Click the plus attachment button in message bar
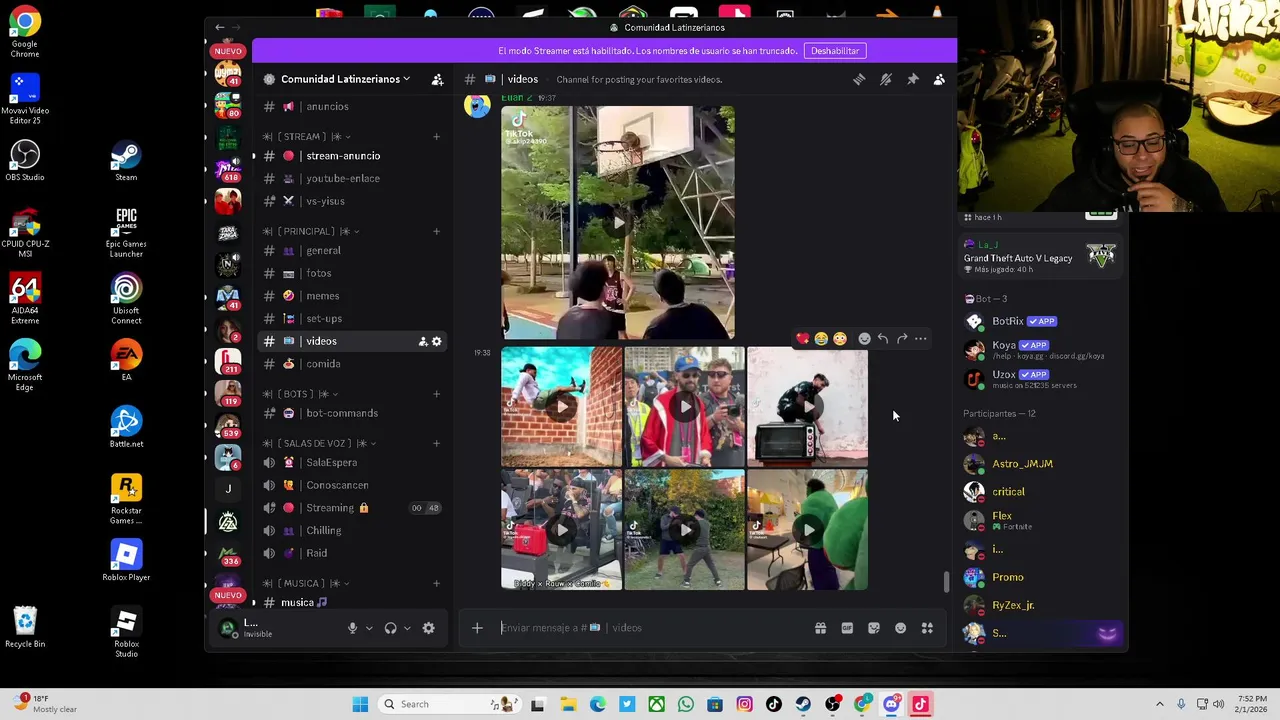 477,628
